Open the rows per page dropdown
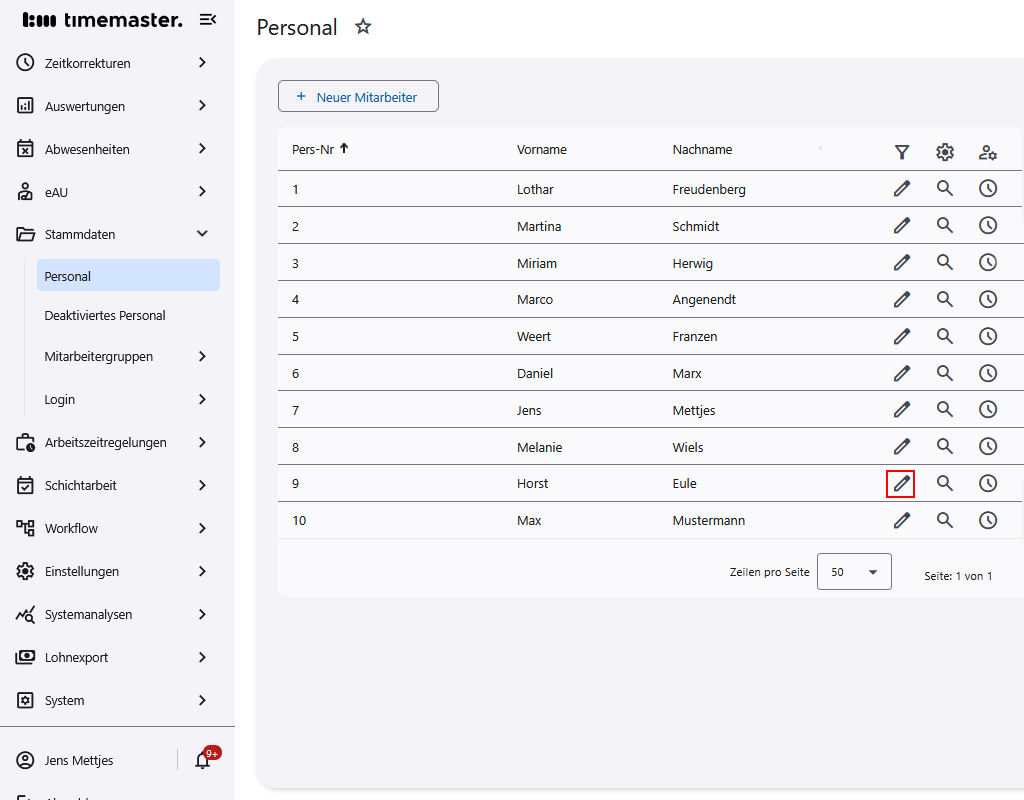 pyautogui.click(x=854, y=572)
